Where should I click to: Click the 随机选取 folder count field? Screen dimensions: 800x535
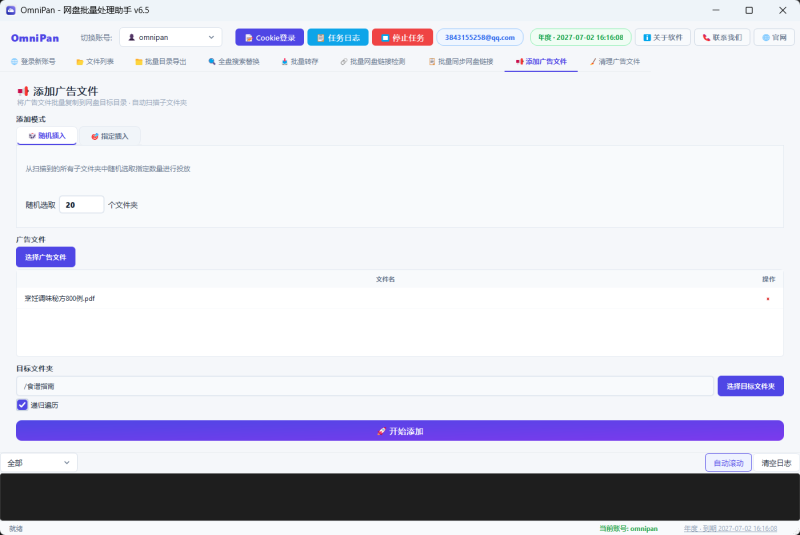(82, 205)
